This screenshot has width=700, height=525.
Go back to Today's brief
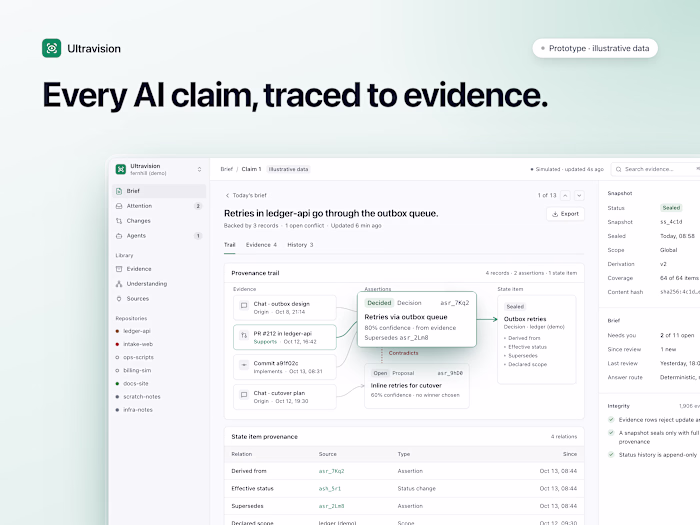[246, 196]
